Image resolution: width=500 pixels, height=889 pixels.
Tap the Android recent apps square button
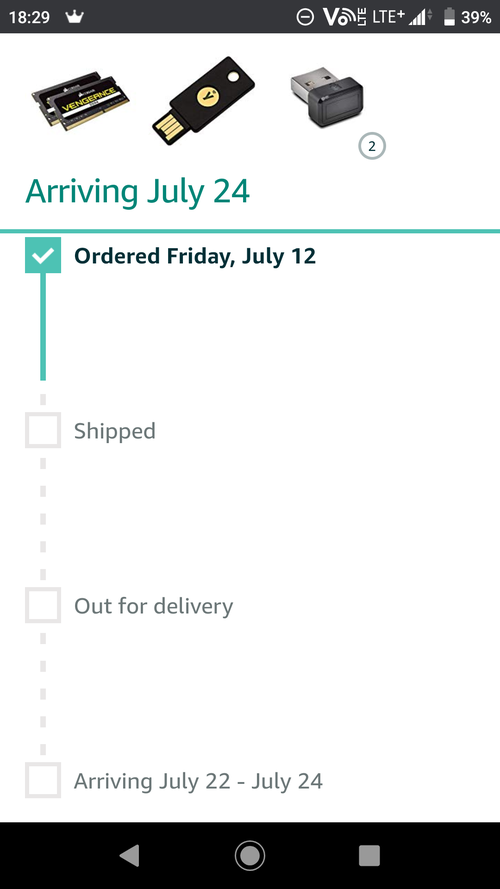click(369, 855)
